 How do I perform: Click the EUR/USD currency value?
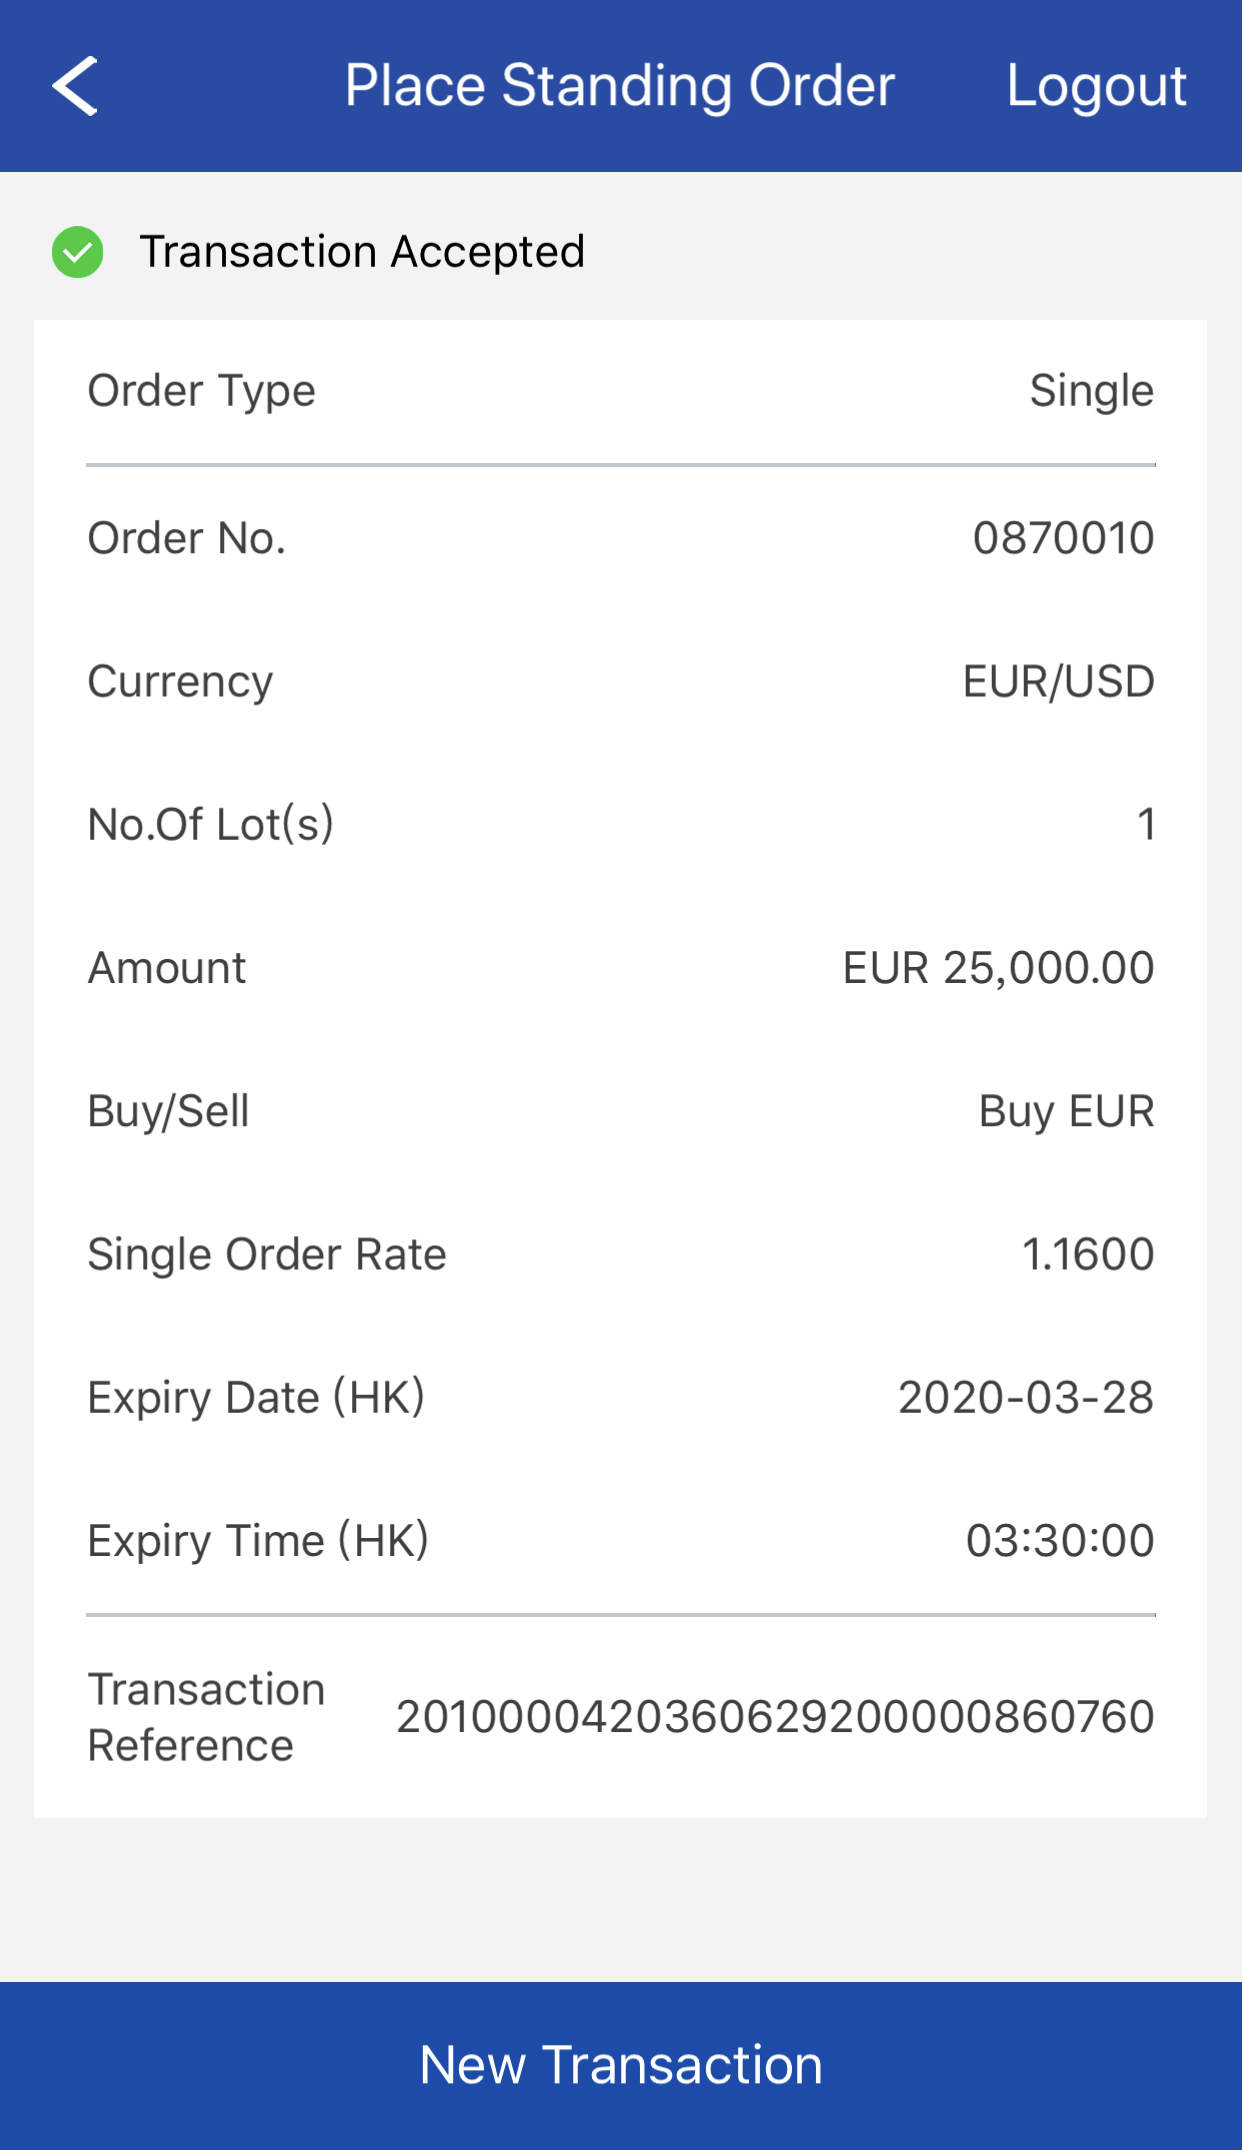click(1058, 682)
